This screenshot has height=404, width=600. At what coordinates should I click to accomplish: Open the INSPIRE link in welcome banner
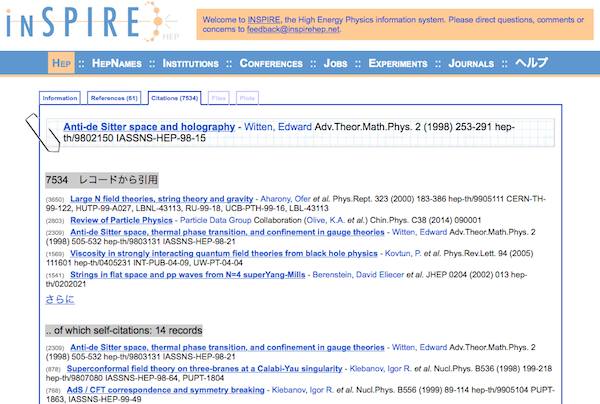[264, 20]
